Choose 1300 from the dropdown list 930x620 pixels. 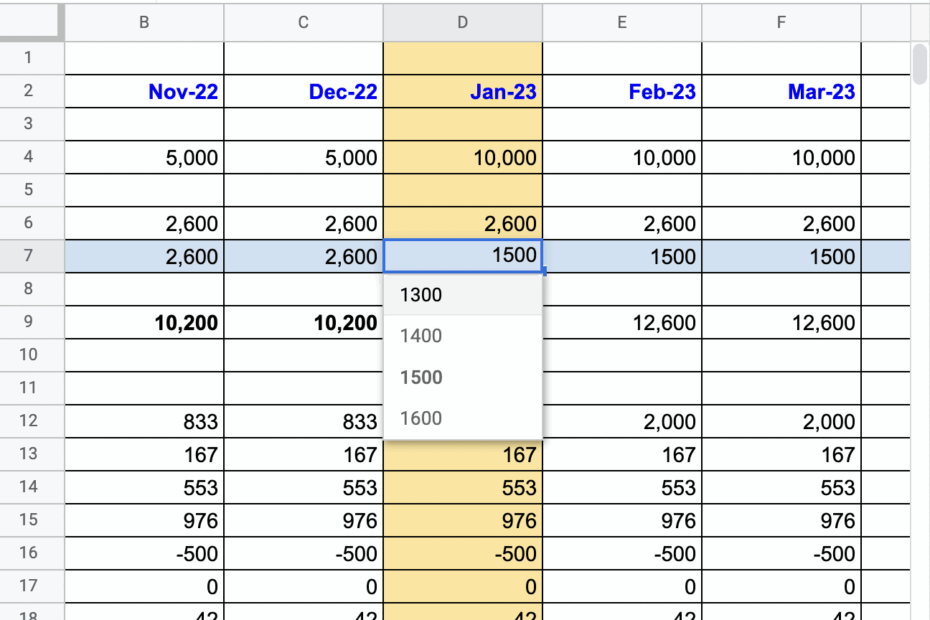(x=463, y=295)
